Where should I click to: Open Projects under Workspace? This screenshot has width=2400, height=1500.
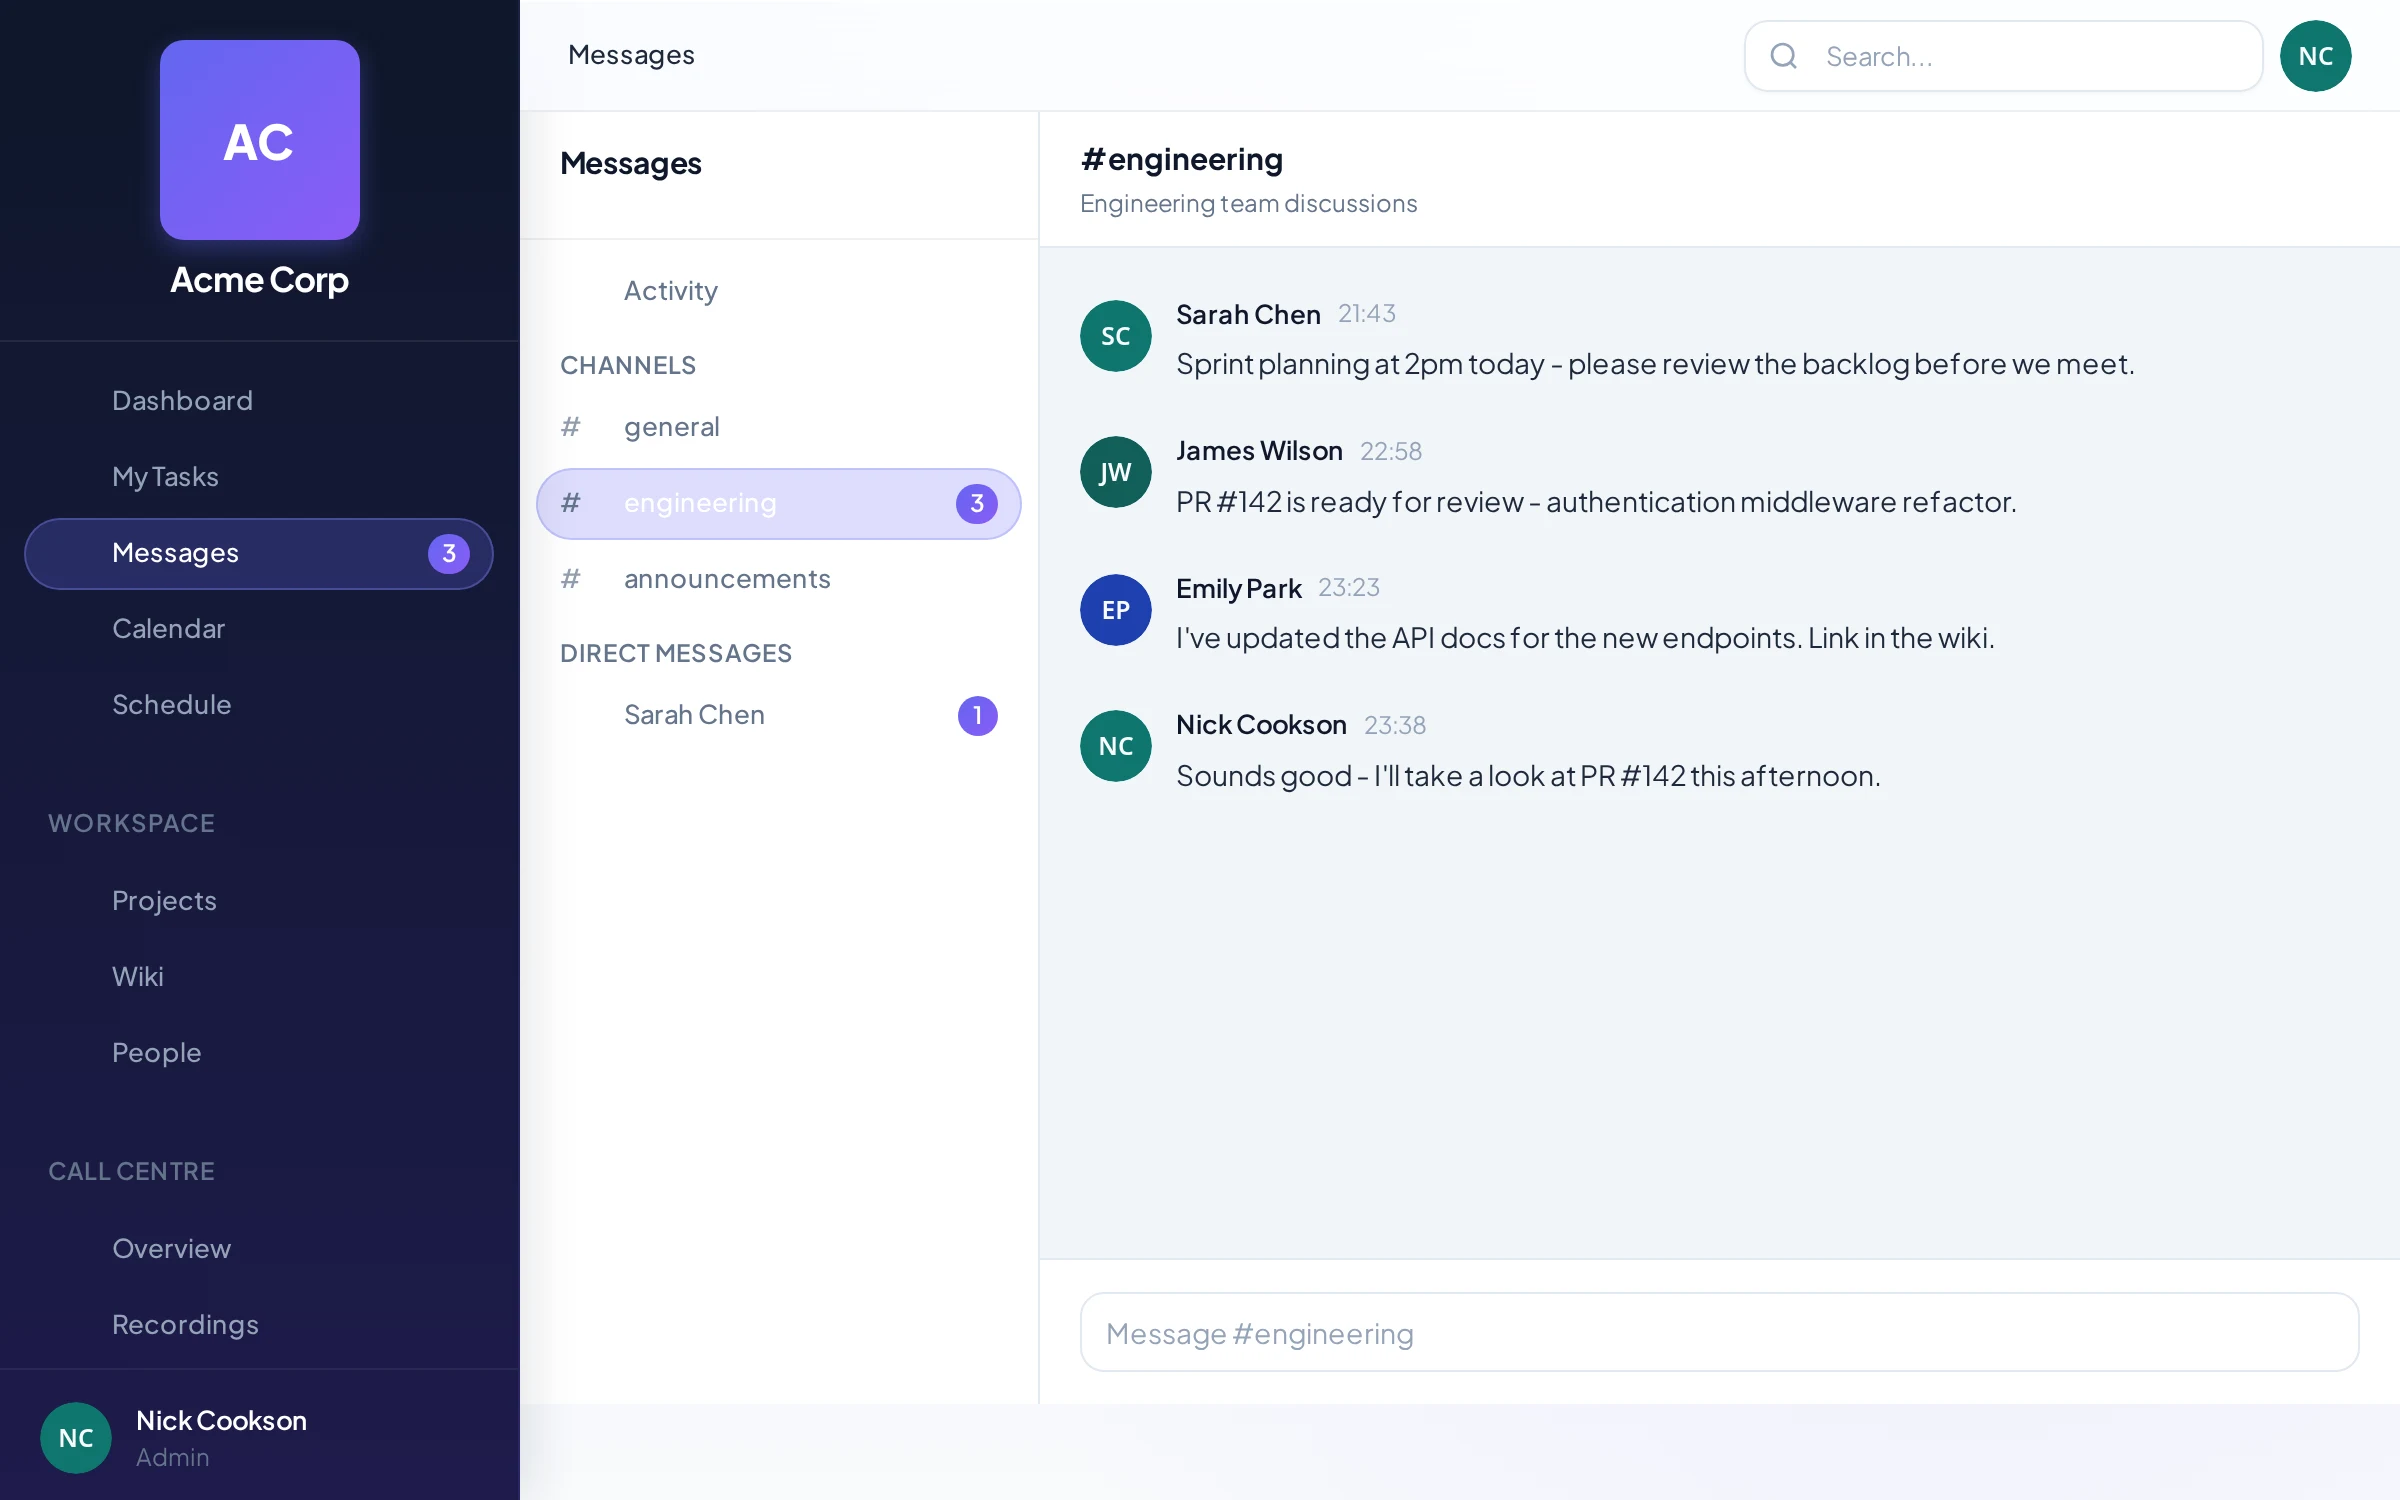(x=259, y=901)
